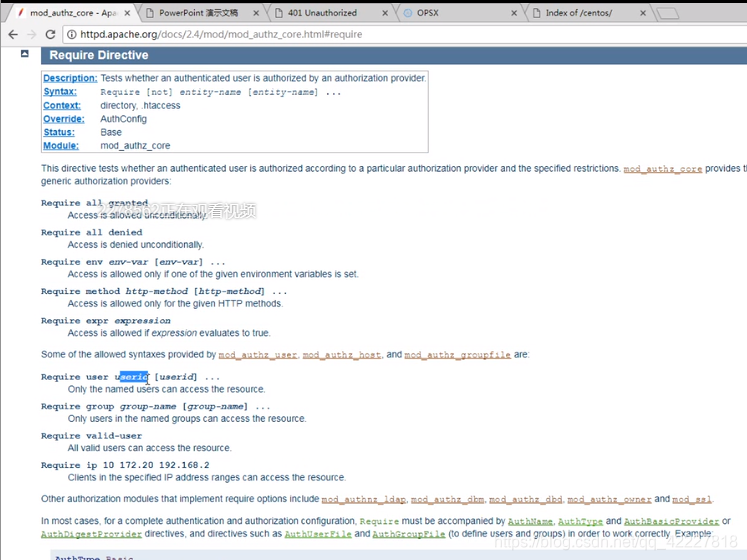Reload the page with the refresh icon

coord(50,34)
